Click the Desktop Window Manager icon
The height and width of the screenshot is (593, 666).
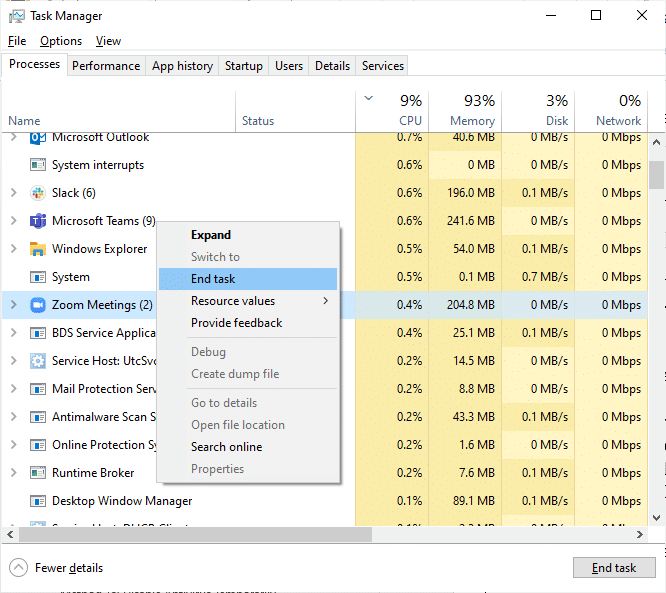[38, 501]
